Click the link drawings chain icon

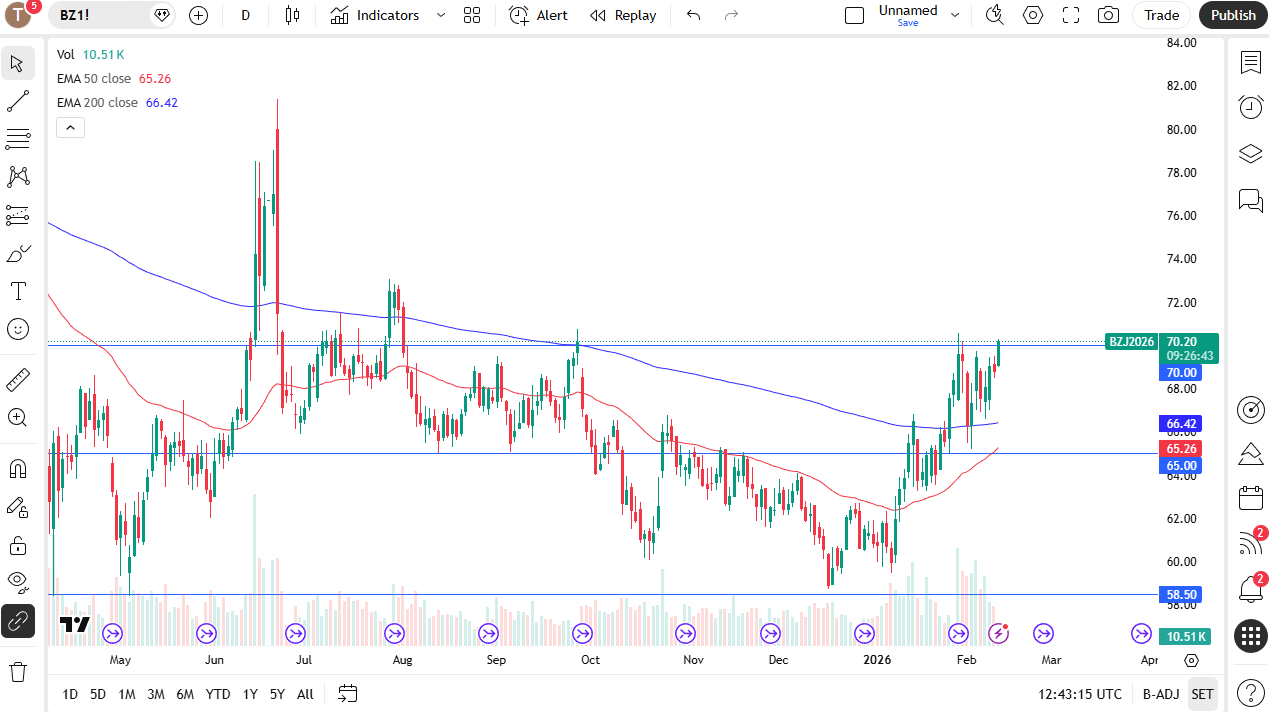coord(18,621)
